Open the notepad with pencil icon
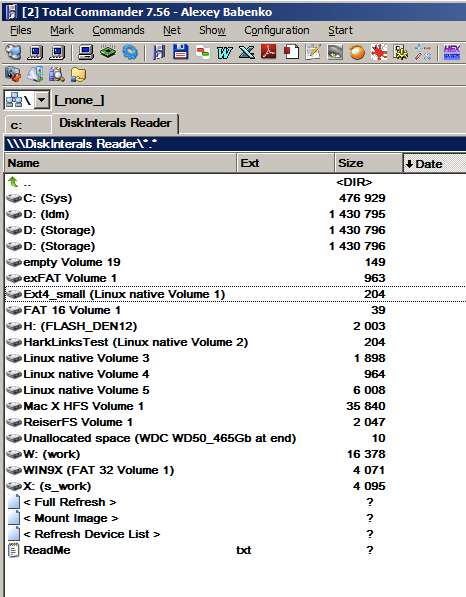 [x=313, y=52]
